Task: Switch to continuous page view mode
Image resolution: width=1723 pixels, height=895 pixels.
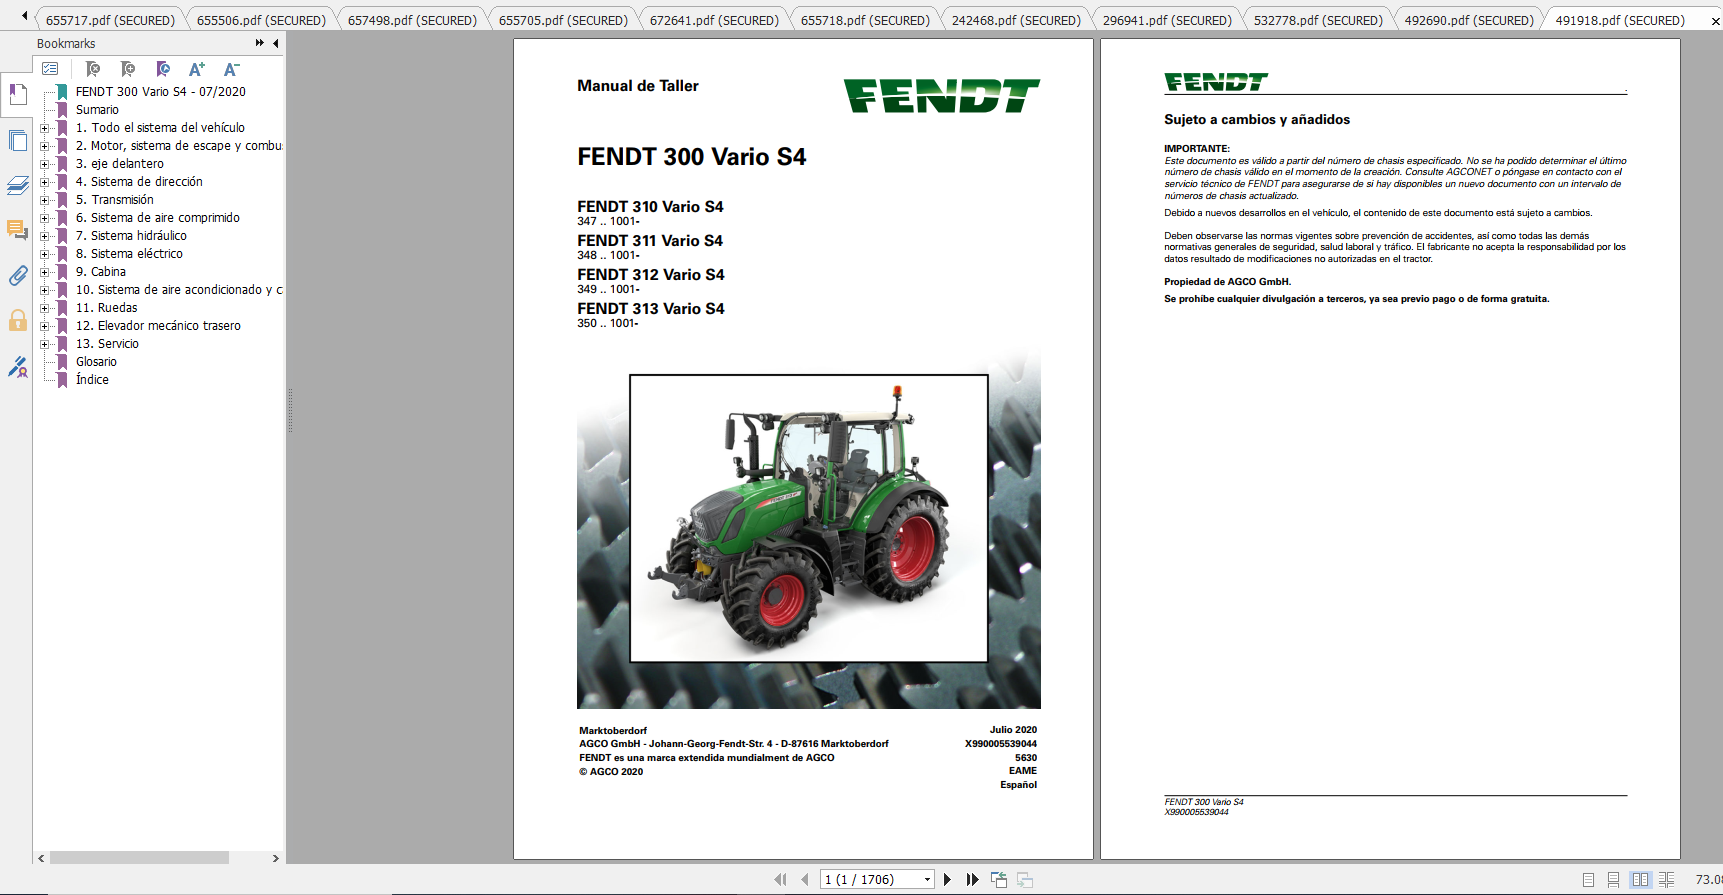Action: [1613, 880]
